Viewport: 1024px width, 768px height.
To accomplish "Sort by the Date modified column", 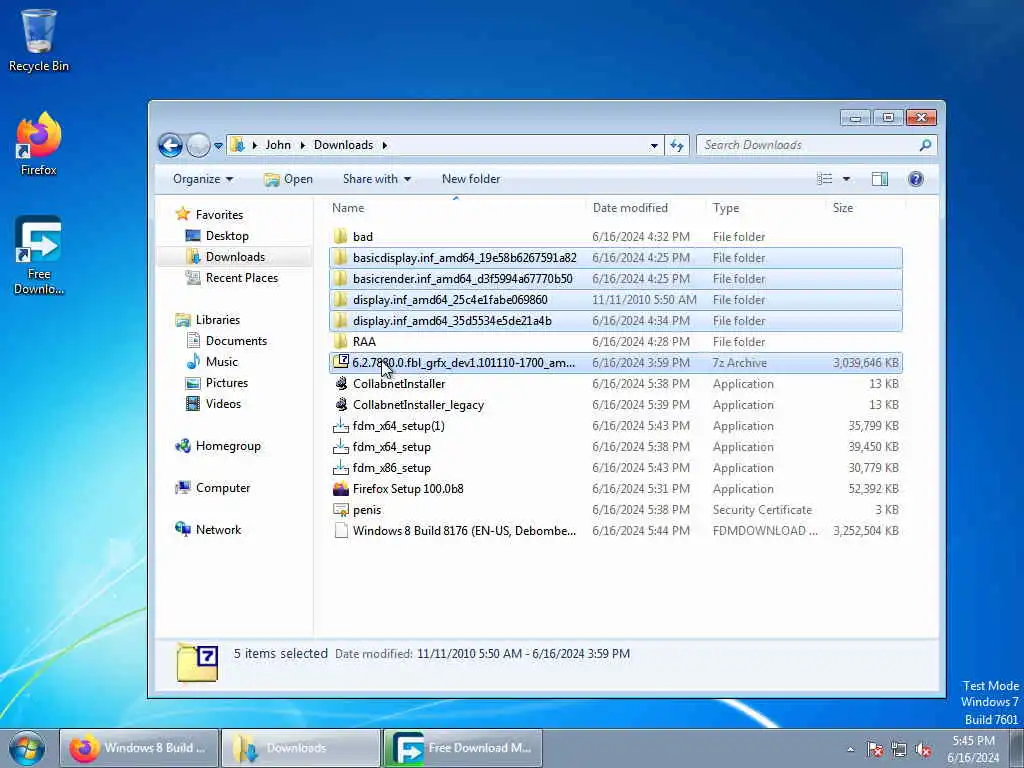I will (x=645, y=208).
